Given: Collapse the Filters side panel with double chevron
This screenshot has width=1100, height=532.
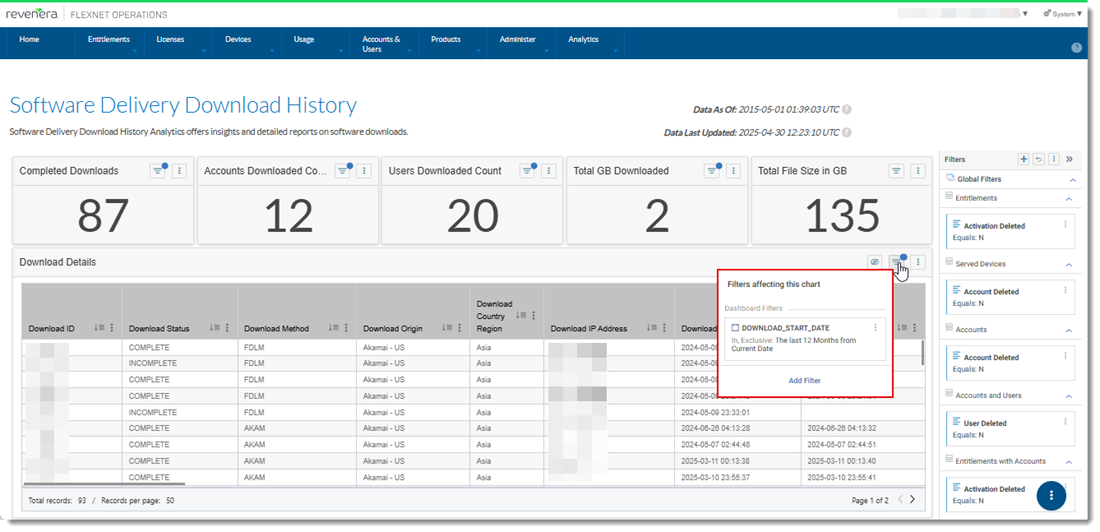Looking at the screenshot, I should click(1069, 159).
